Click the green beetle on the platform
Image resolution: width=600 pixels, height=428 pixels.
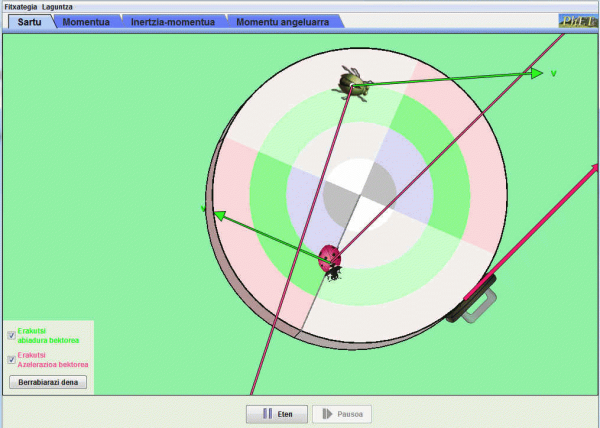[x=353, y=83]
